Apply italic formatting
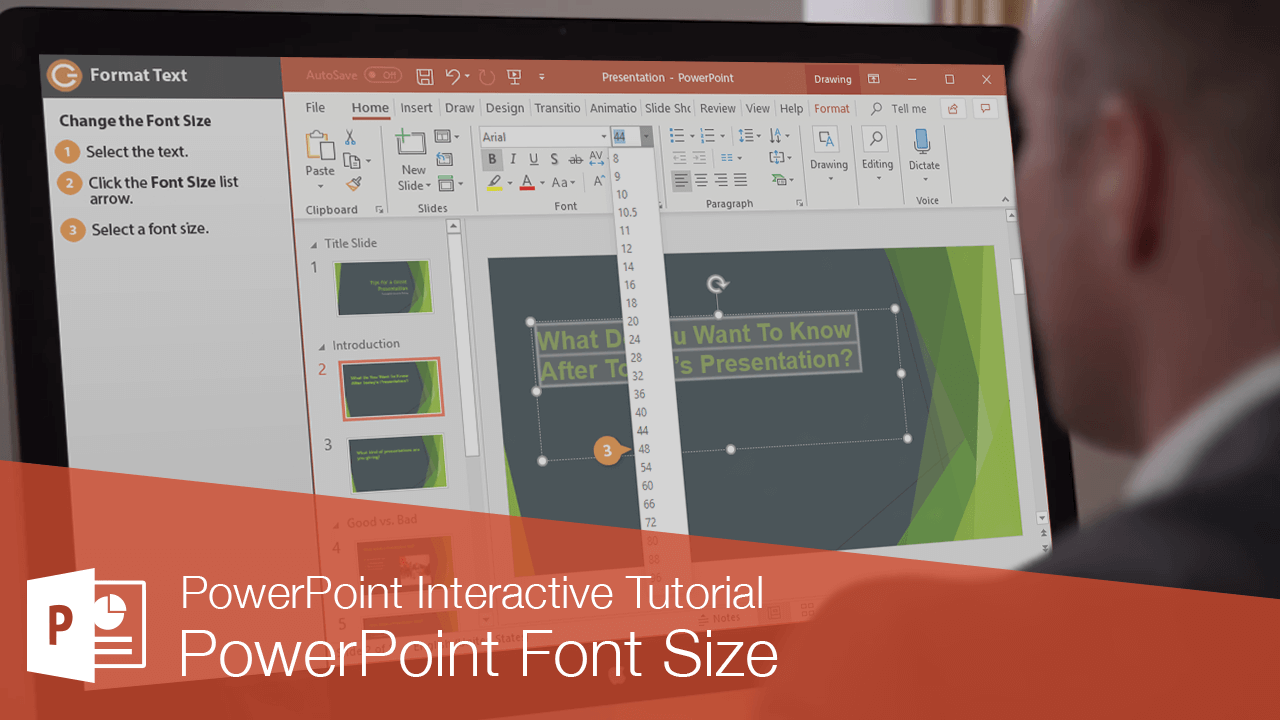The image size is (1280, 720). (x=512, y=159)
